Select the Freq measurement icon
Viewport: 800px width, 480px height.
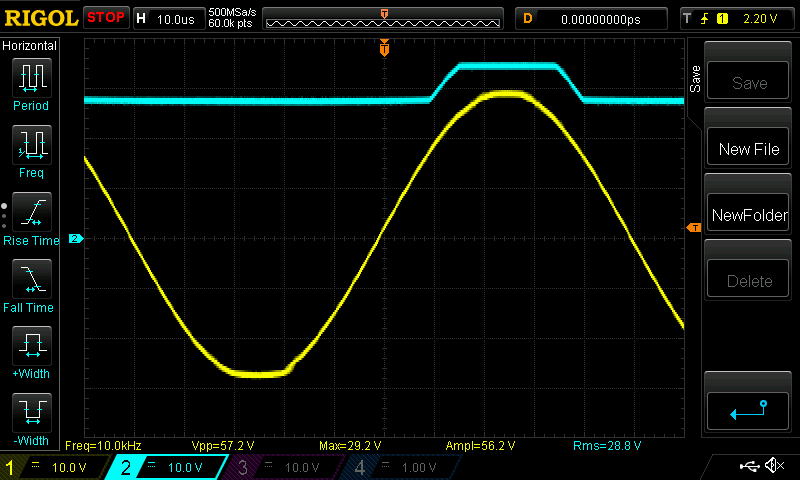tap(32, 144)
